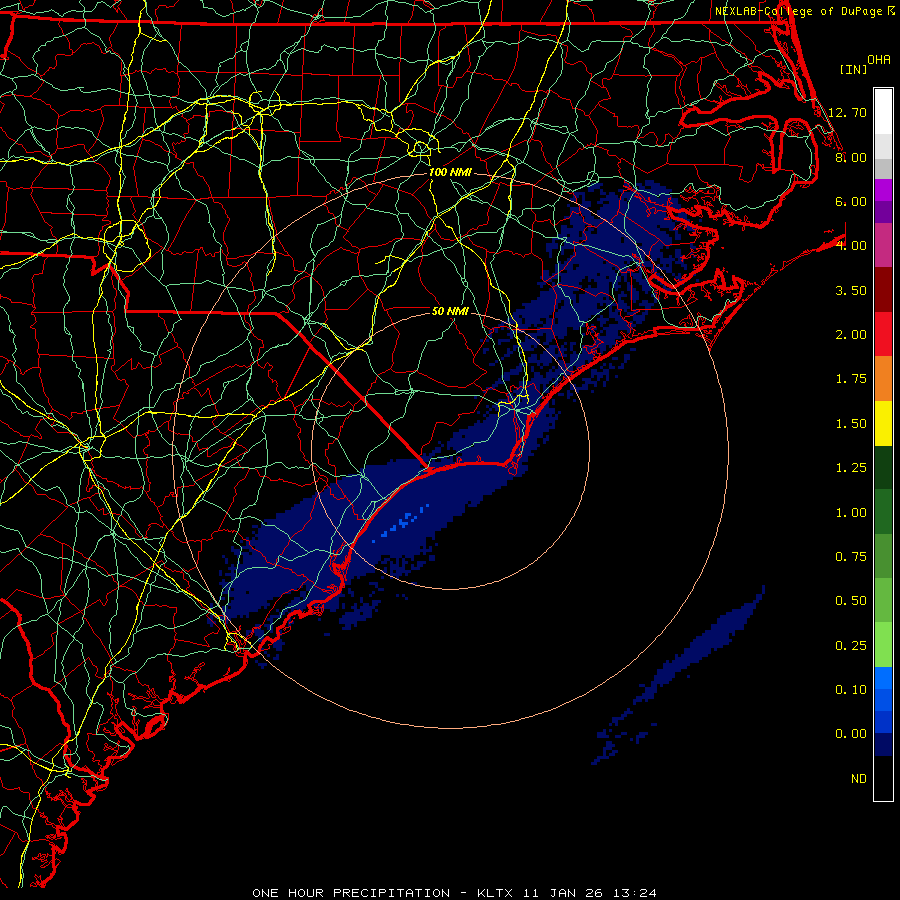The height and width of the screenshot is (900, 900).
Task: Click the OHA product label
Action: click(x=879, y=60)
